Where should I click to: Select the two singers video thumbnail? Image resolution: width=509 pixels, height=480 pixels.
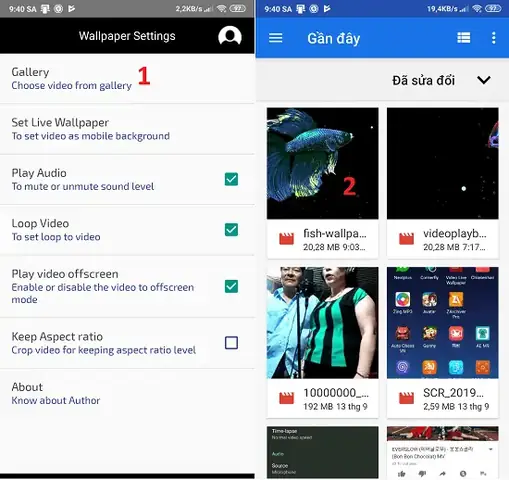click(x=322, y=323)
